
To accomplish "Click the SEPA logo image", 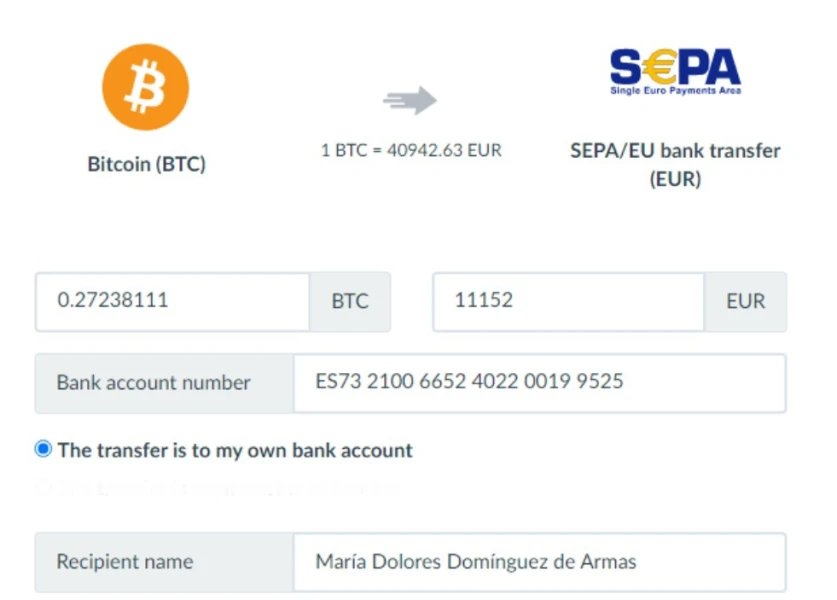I will (675, 71).
